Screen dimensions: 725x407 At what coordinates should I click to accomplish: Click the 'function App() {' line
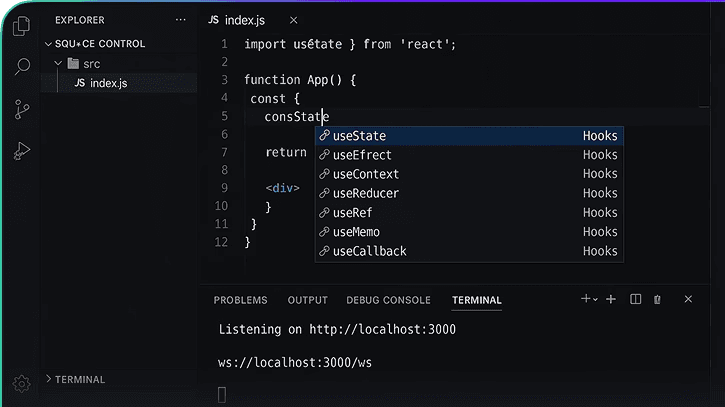point(300,80)
